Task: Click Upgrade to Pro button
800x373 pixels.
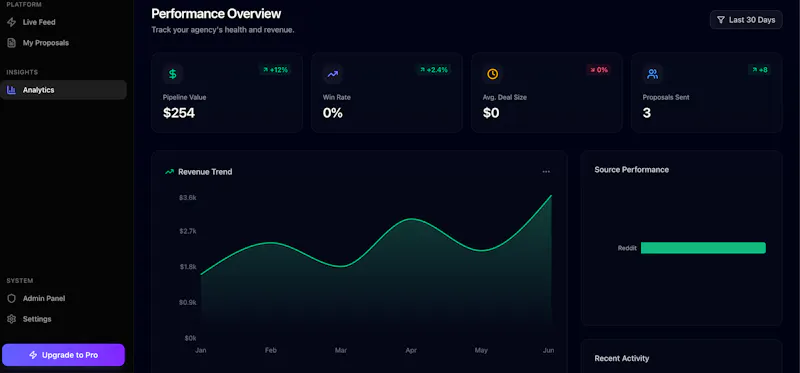Action: pos(63,355)
